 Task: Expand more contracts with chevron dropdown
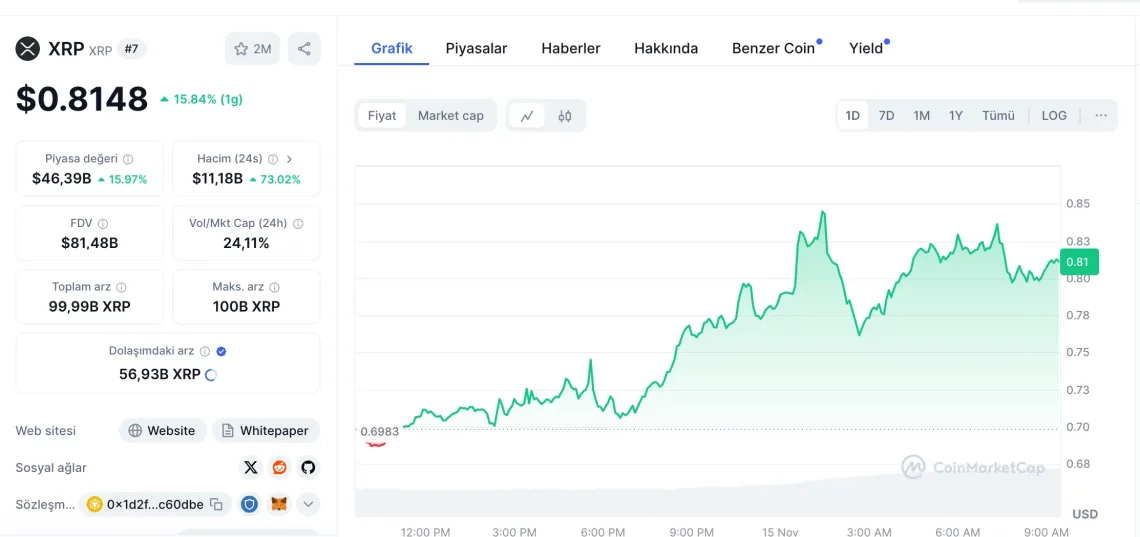(308, 504)
